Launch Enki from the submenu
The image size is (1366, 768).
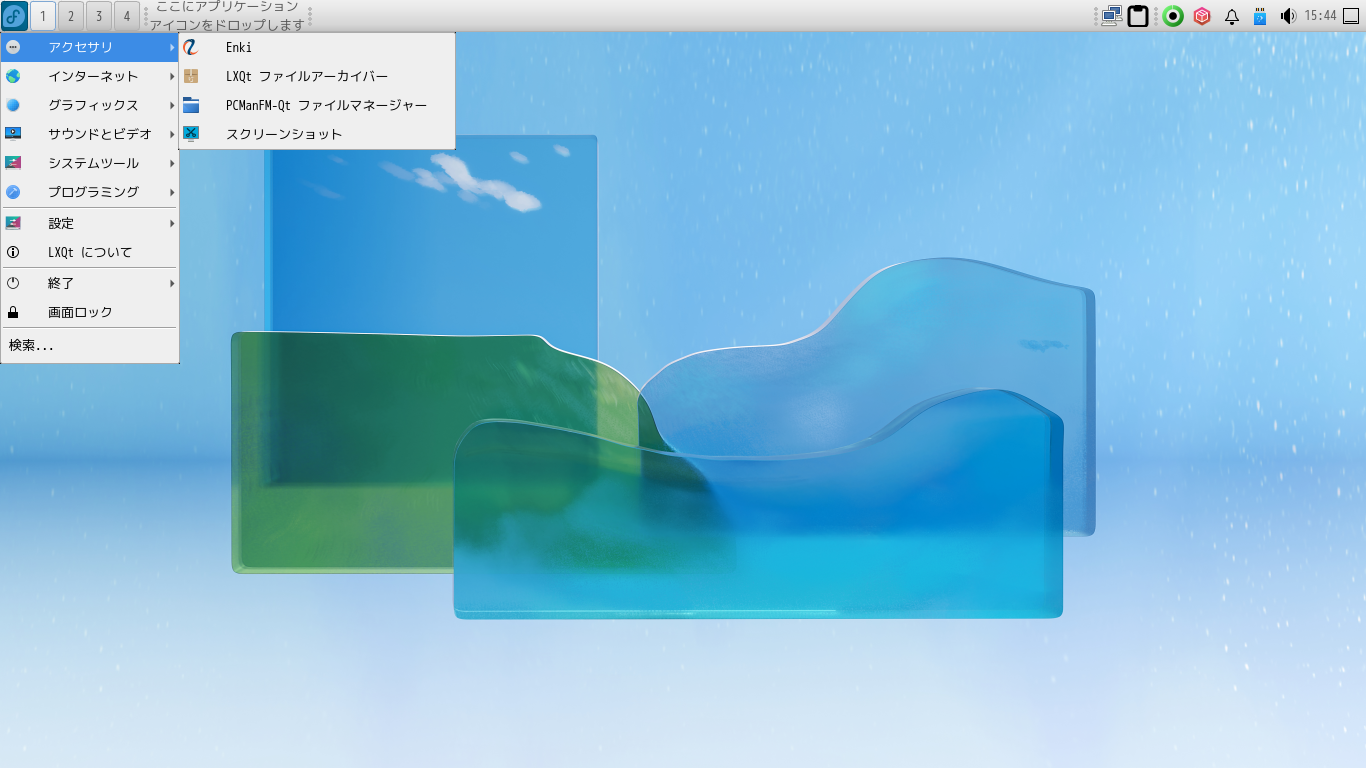pos(317,47)
